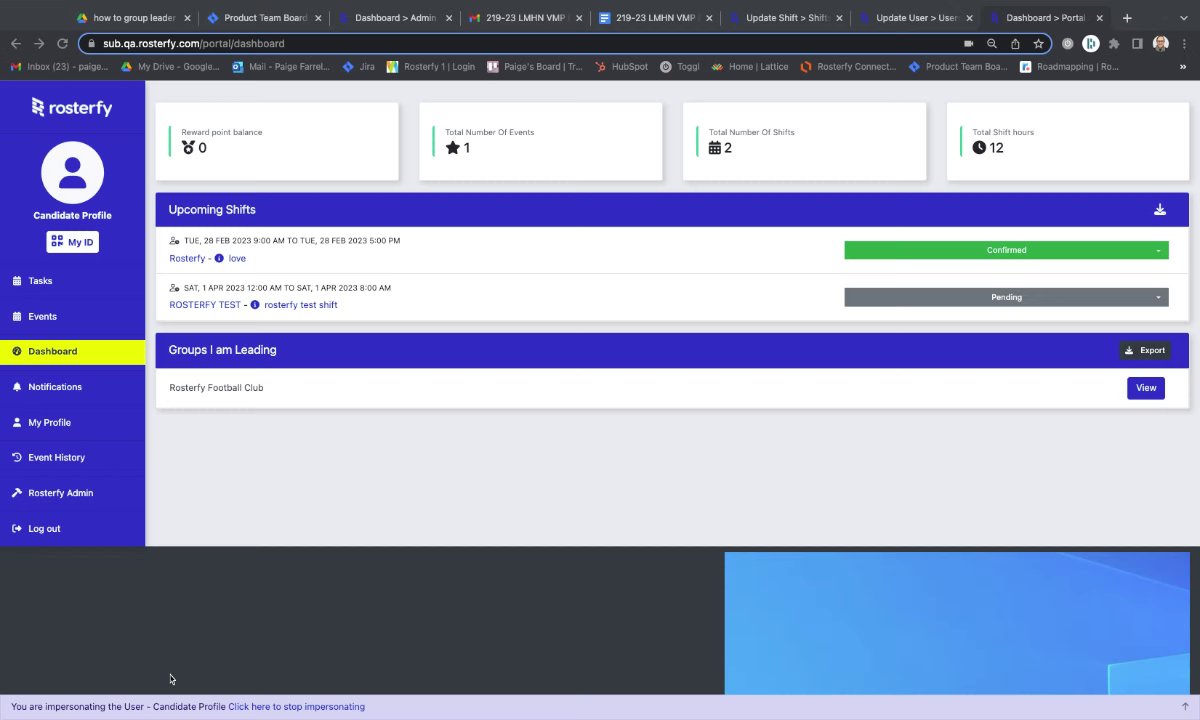Screen dimensions: 1200x720
Task: Click the browser back arrow
Action: coord(16,44)
